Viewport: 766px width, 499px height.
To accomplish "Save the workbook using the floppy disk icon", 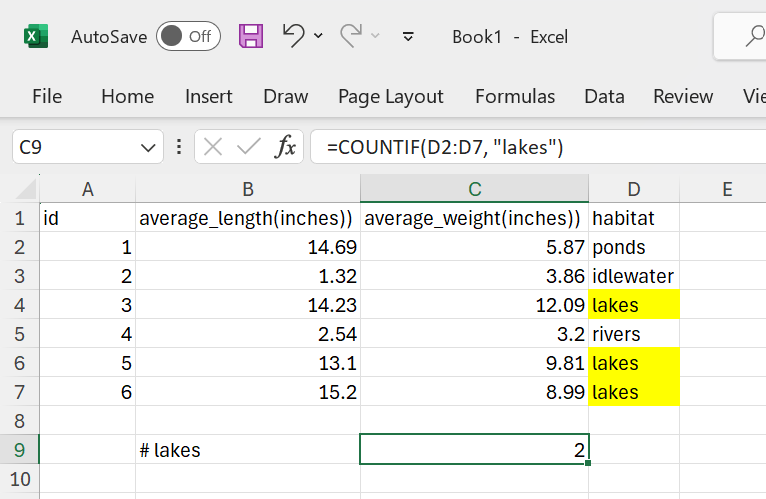I will (x=251, y=37).
